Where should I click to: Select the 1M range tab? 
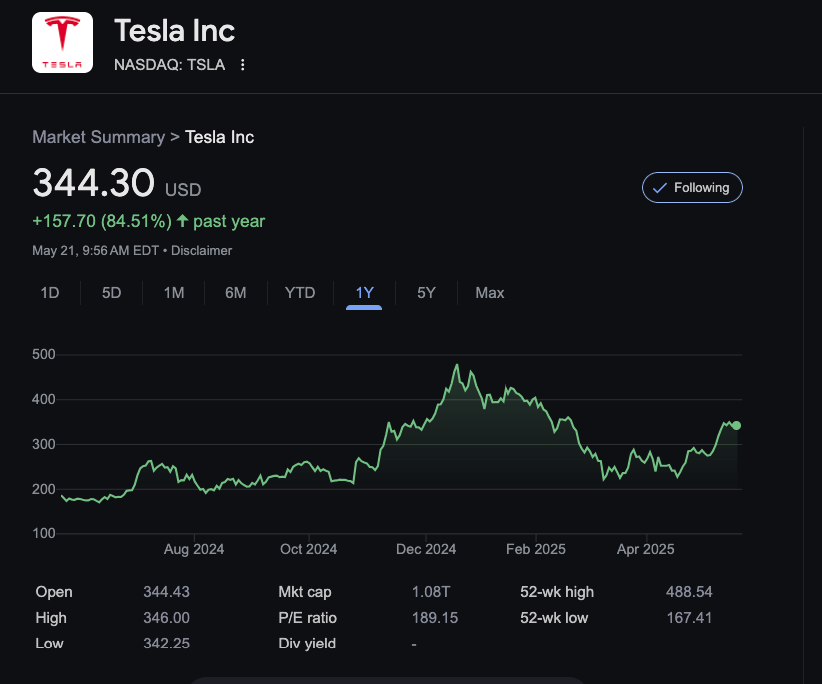coord(174,292)
